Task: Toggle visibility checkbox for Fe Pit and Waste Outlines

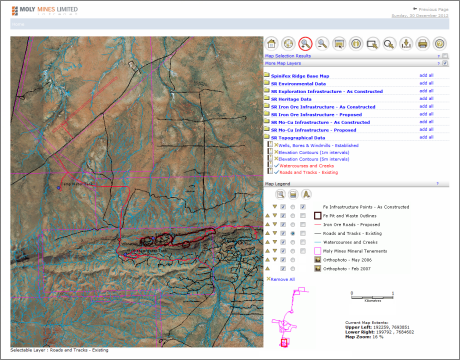Action: (x=283, y=216)
